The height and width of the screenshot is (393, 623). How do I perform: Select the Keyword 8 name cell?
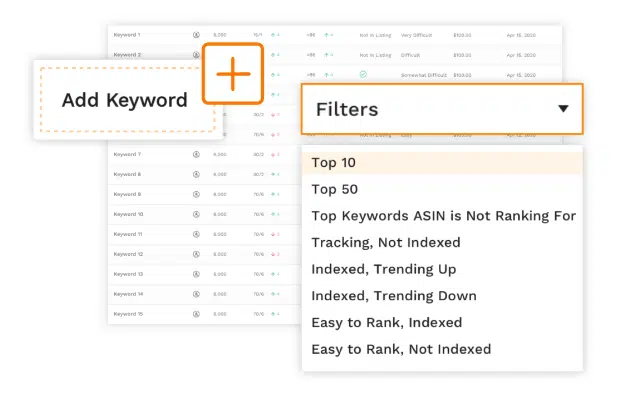click(x=127, y=174)
